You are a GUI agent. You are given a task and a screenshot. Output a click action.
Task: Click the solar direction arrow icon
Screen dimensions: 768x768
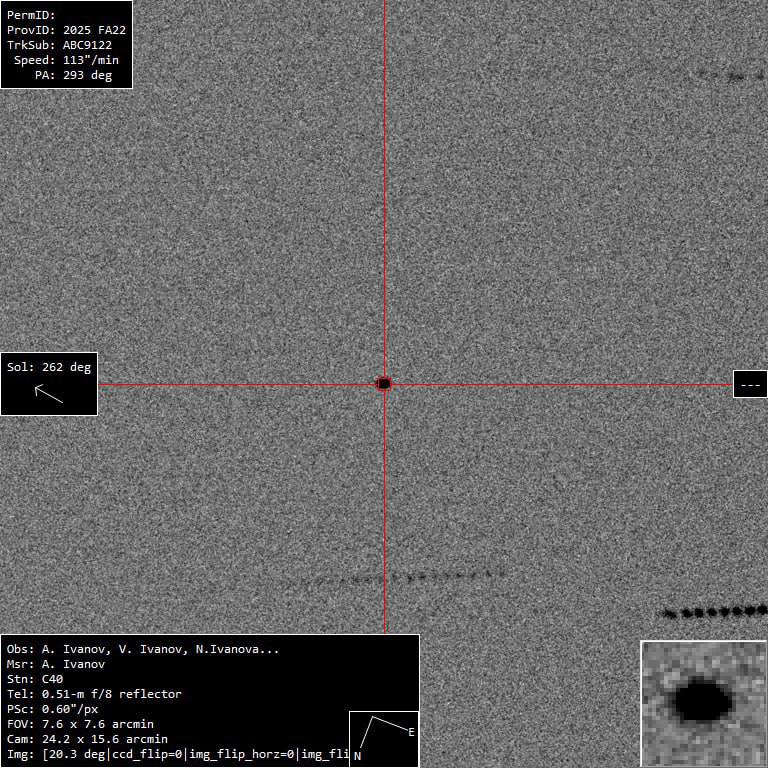coord(48,394)
